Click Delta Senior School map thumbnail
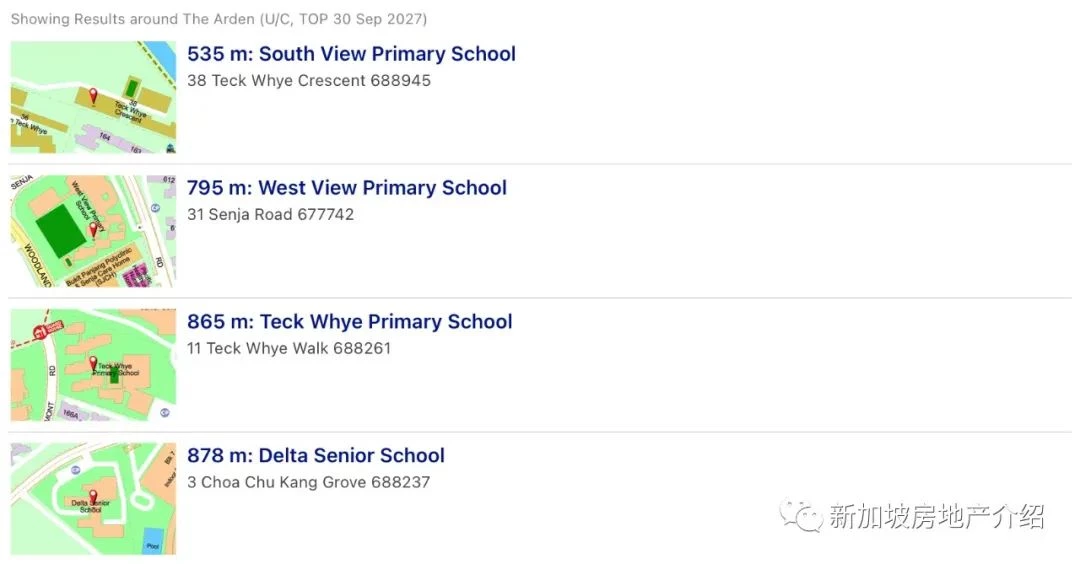The image size is (1080, 564). pos(93,499)
